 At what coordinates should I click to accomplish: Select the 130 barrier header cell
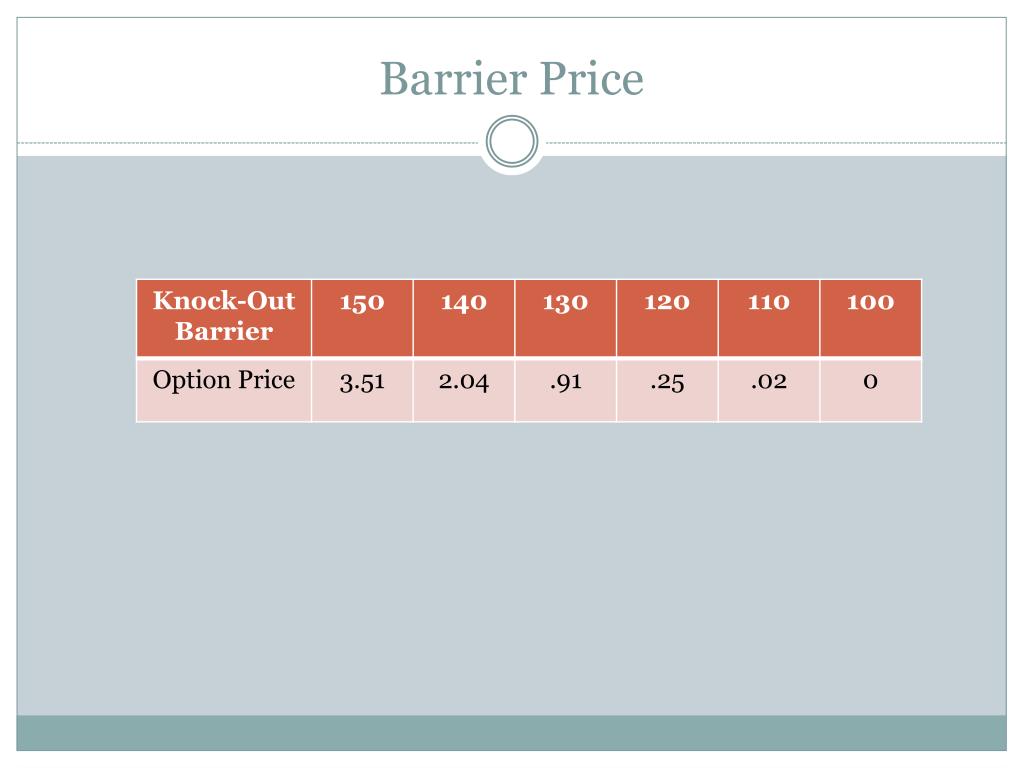pyautogui.click(x=566, y=318)
